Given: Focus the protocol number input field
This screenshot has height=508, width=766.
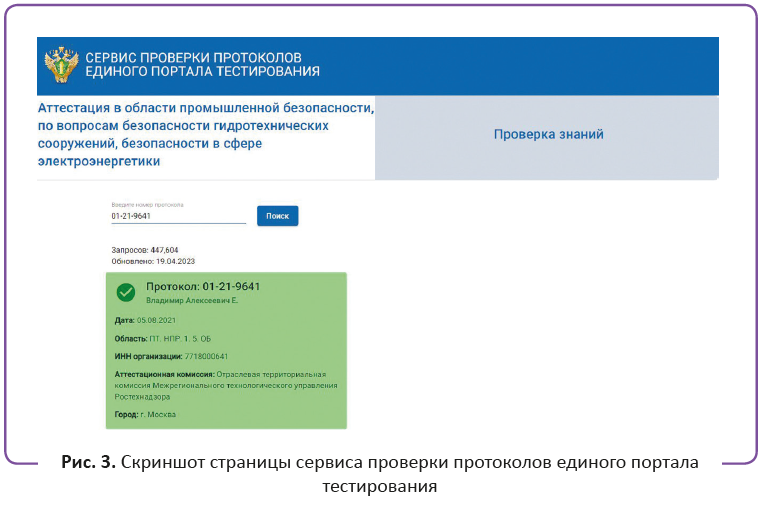Looking at the screenshot, I should click(x=178, y=216).
